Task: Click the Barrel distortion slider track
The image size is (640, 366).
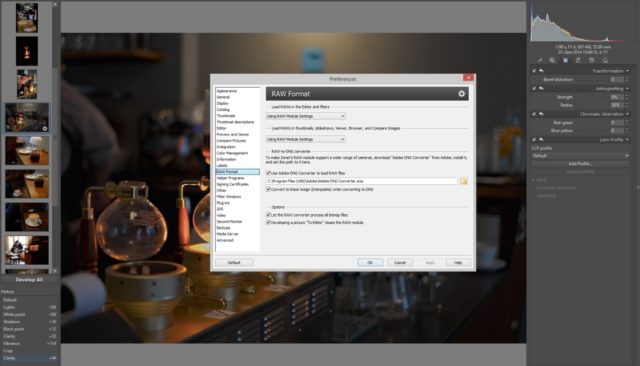Action: [x=591, y=80]
